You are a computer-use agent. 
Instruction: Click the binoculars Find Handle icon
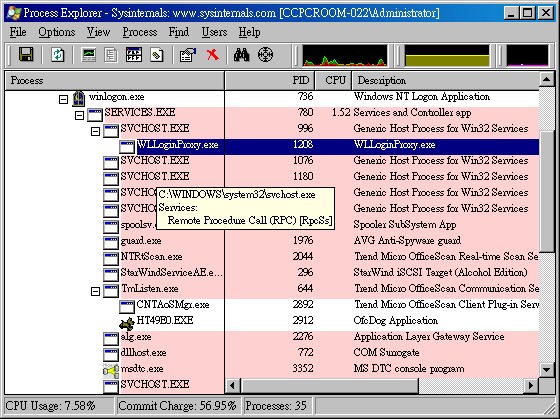pos(241,55)
